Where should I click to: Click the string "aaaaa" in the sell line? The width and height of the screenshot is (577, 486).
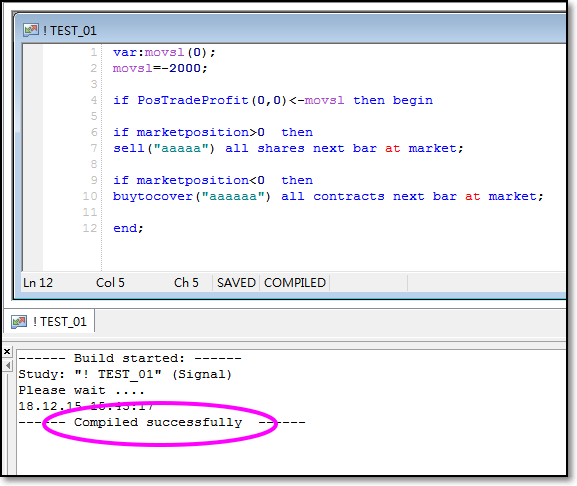pyautogui.click(x=181, y=148)
